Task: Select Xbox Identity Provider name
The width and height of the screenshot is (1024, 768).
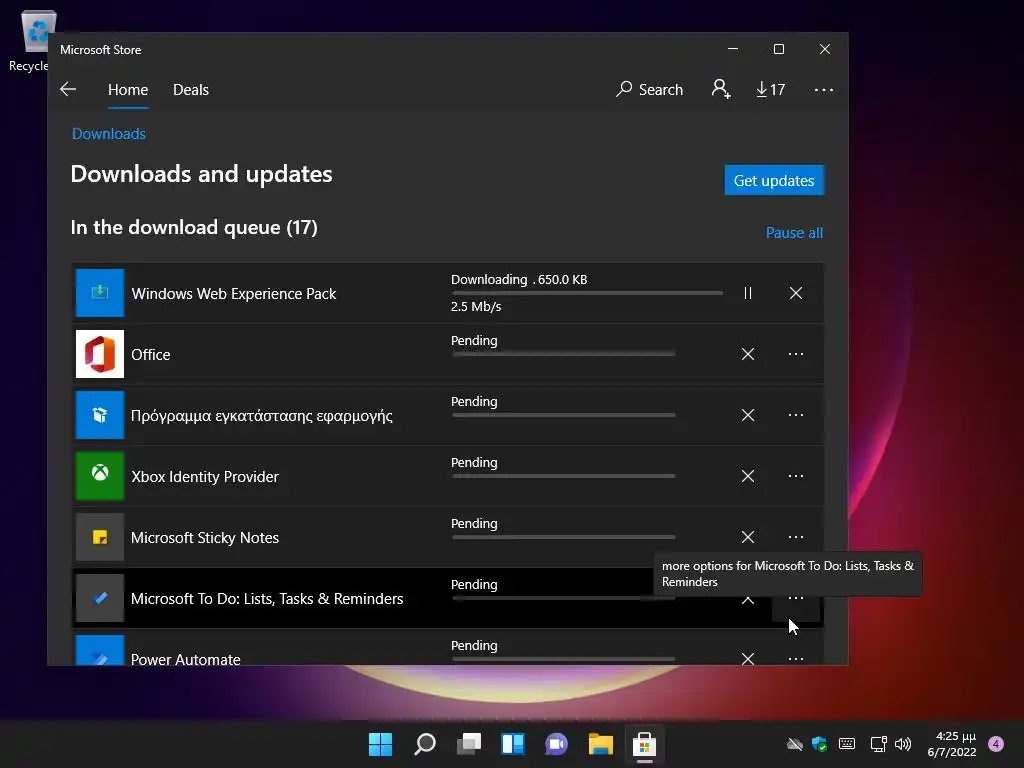Action: click(x=205, y=477)
